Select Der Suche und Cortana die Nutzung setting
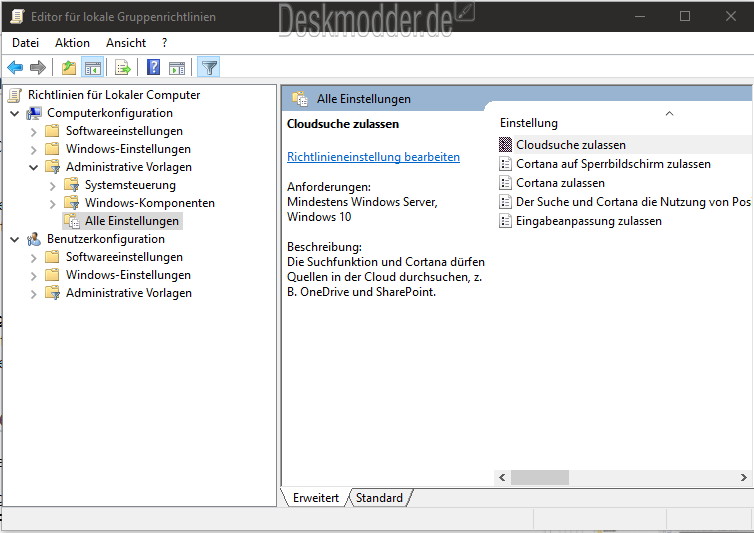The width and height of the screenshot is (754, 533). coord(633,202)
